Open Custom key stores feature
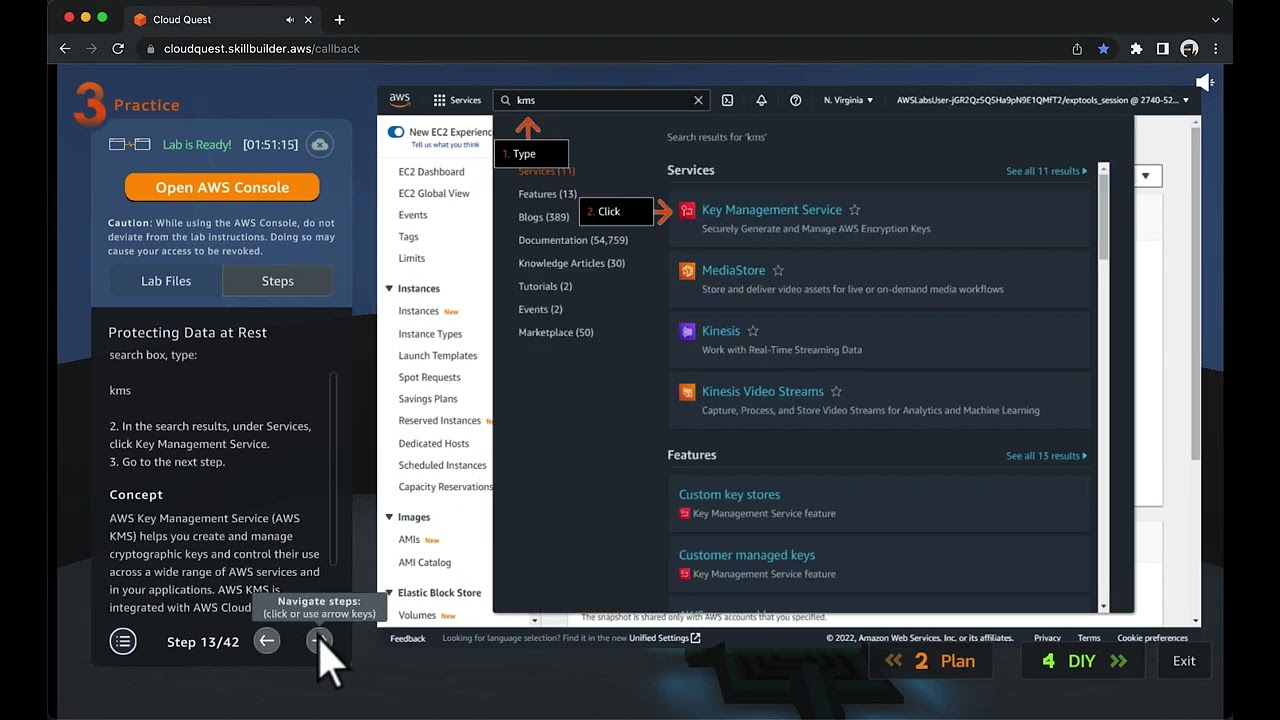1280x720 pixels. click(x=729, y=494)
